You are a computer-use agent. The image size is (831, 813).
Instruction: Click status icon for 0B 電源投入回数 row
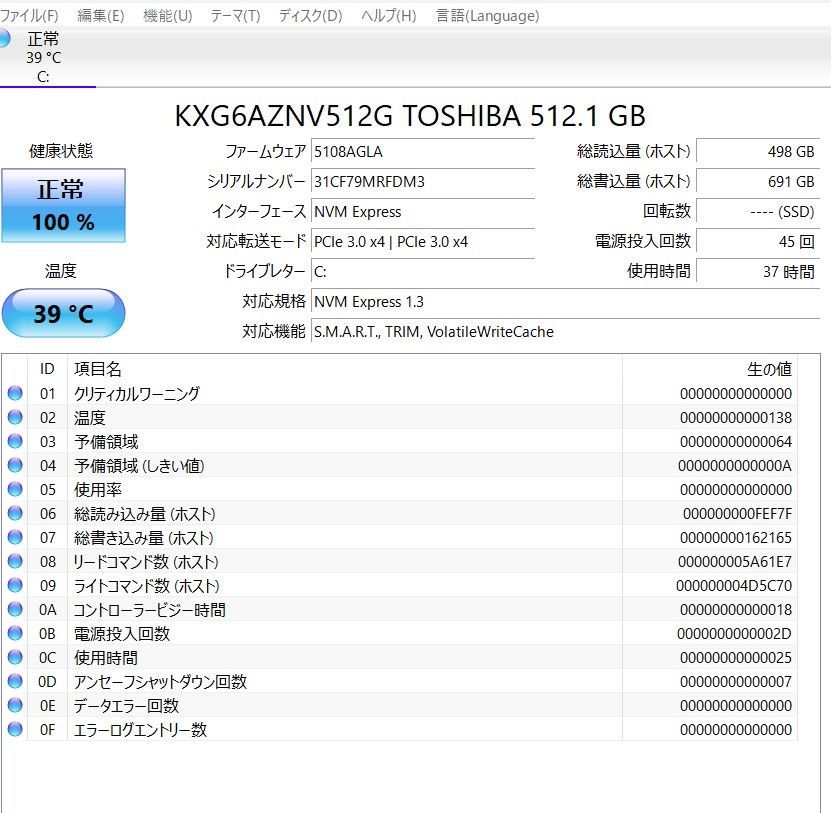coord(15,633)
